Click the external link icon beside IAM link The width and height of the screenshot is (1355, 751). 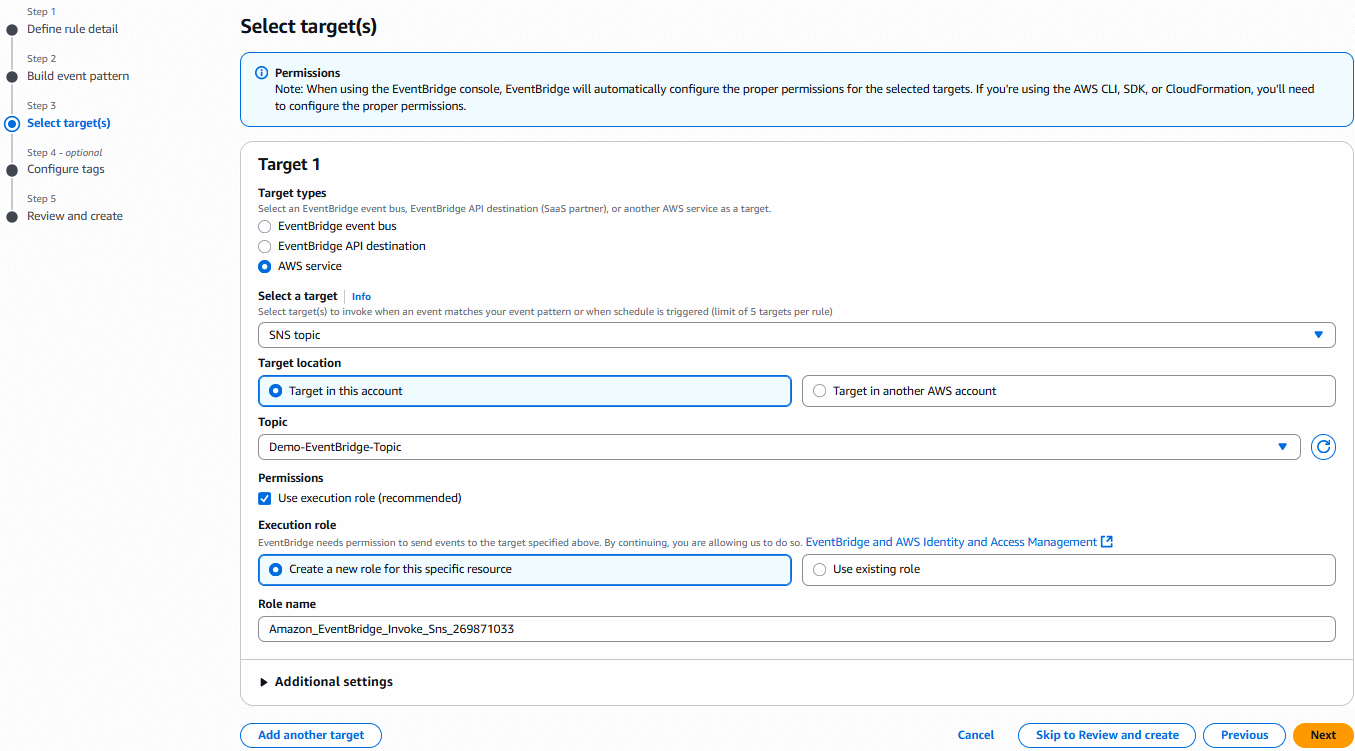coord(1107,542)
